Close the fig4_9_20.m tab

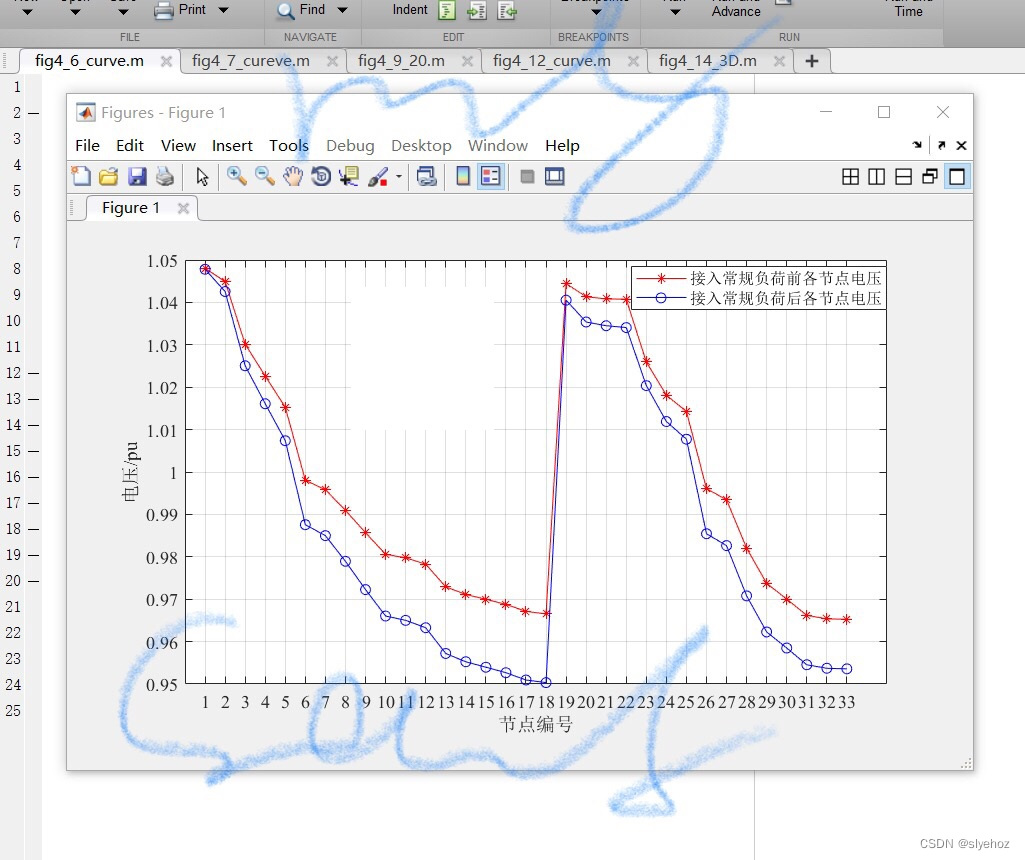pyautogui.click(x=467, y=61)
